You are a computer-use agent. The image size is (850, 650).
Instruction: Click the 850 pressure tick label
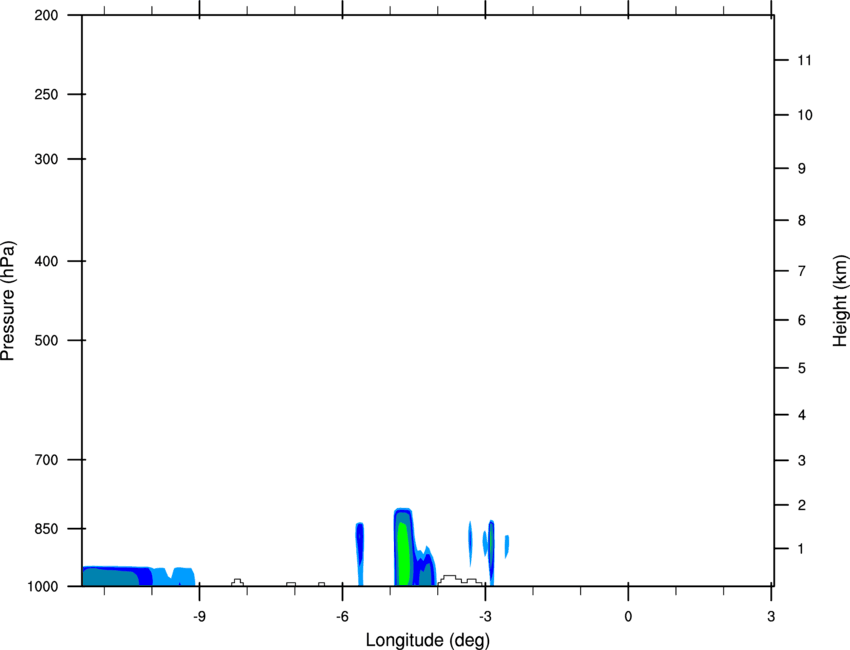(x=46, y=529)
